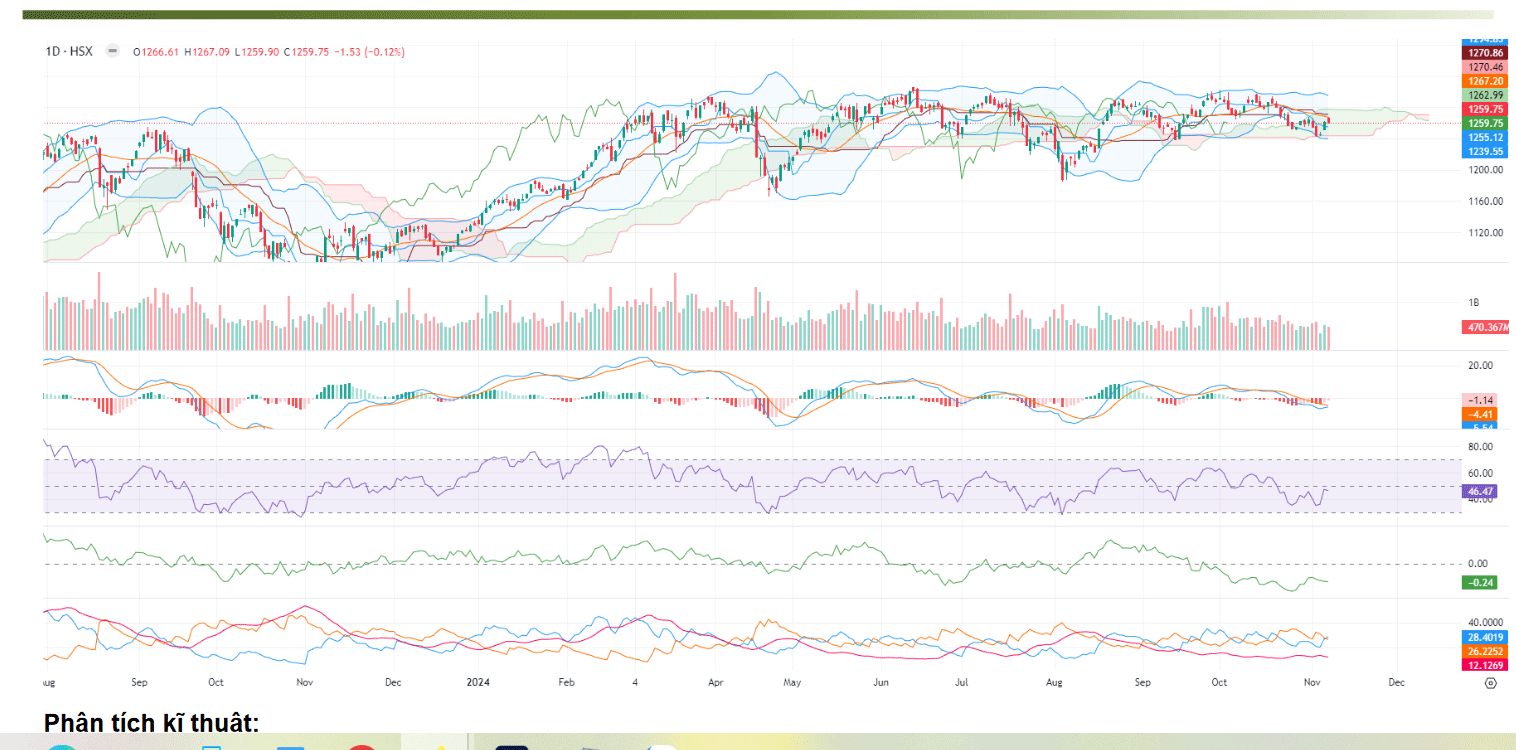Viewport: 1516px width, 750px height.
Task: Click the blue 28.4019 ADX value label
Action: [x=1485, y=636]
